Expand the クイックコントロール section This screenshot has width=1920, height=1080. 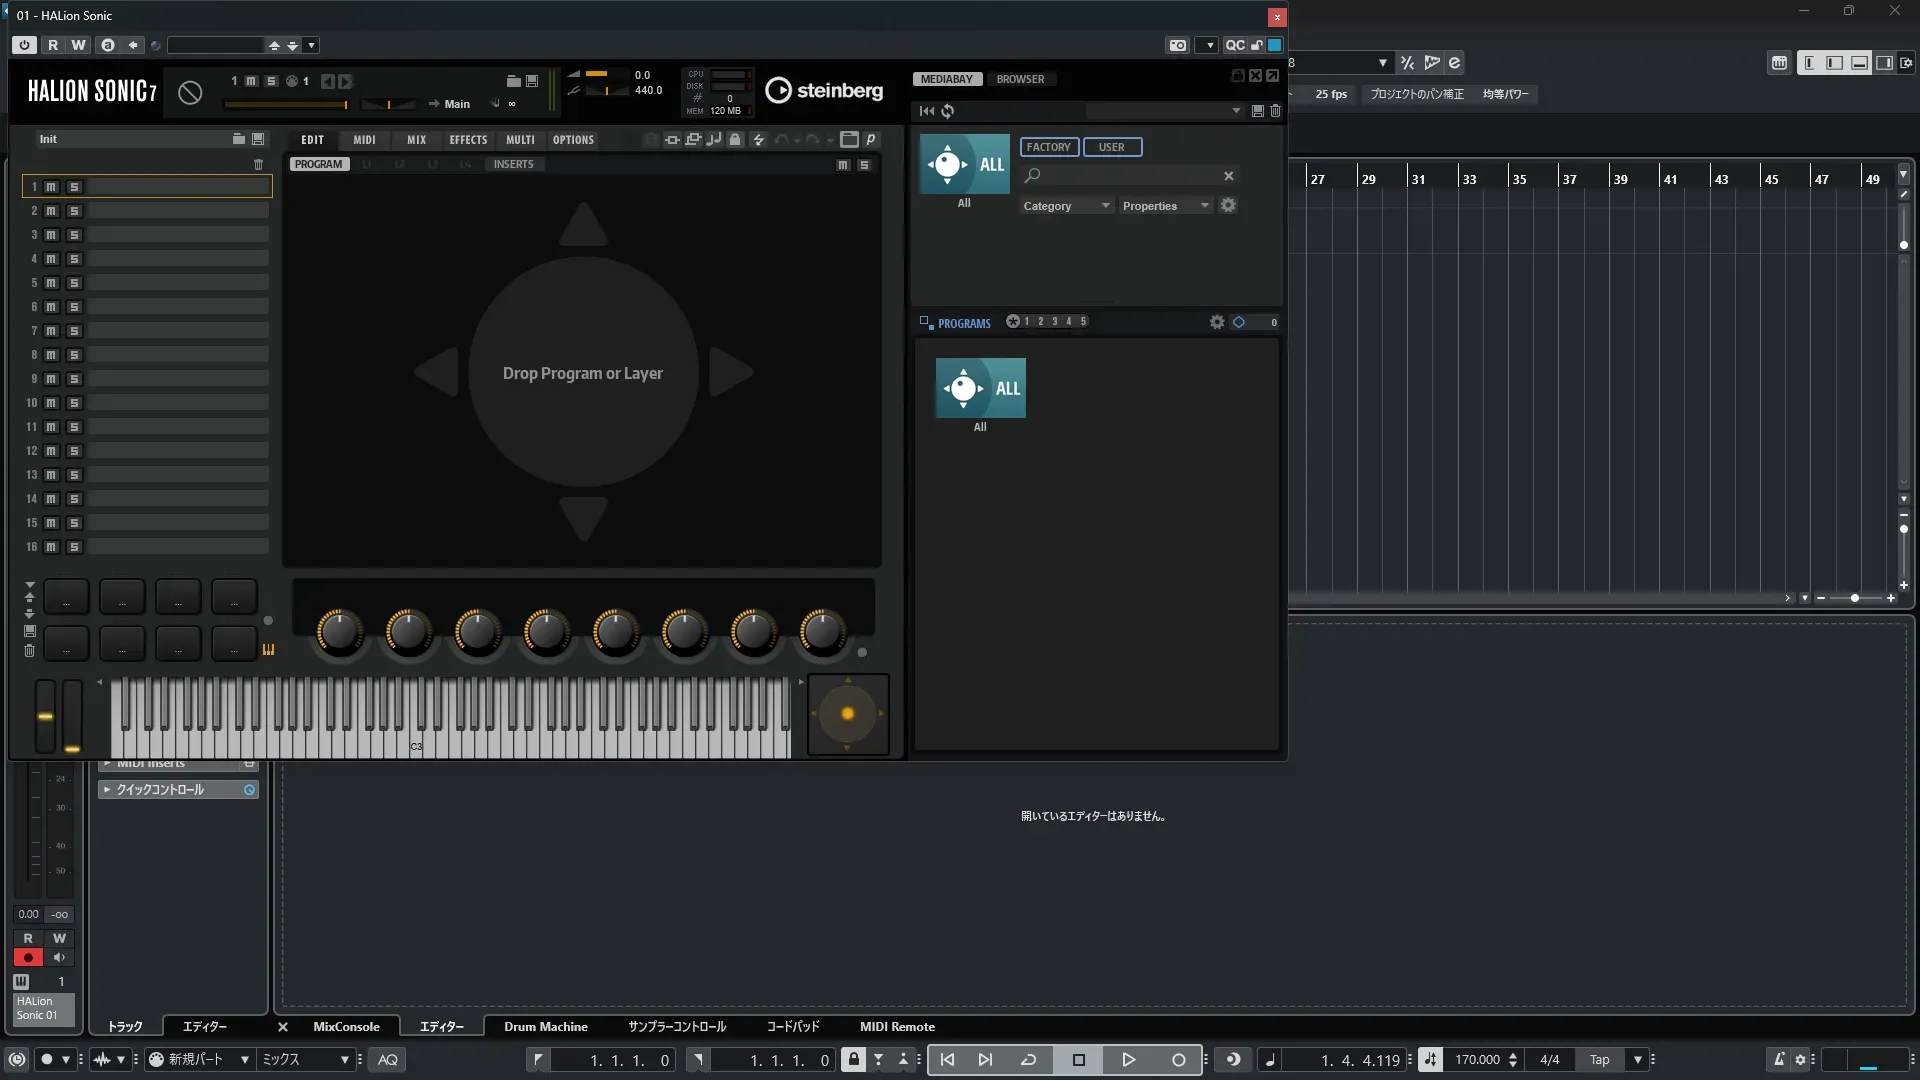[x=107, y=790]
